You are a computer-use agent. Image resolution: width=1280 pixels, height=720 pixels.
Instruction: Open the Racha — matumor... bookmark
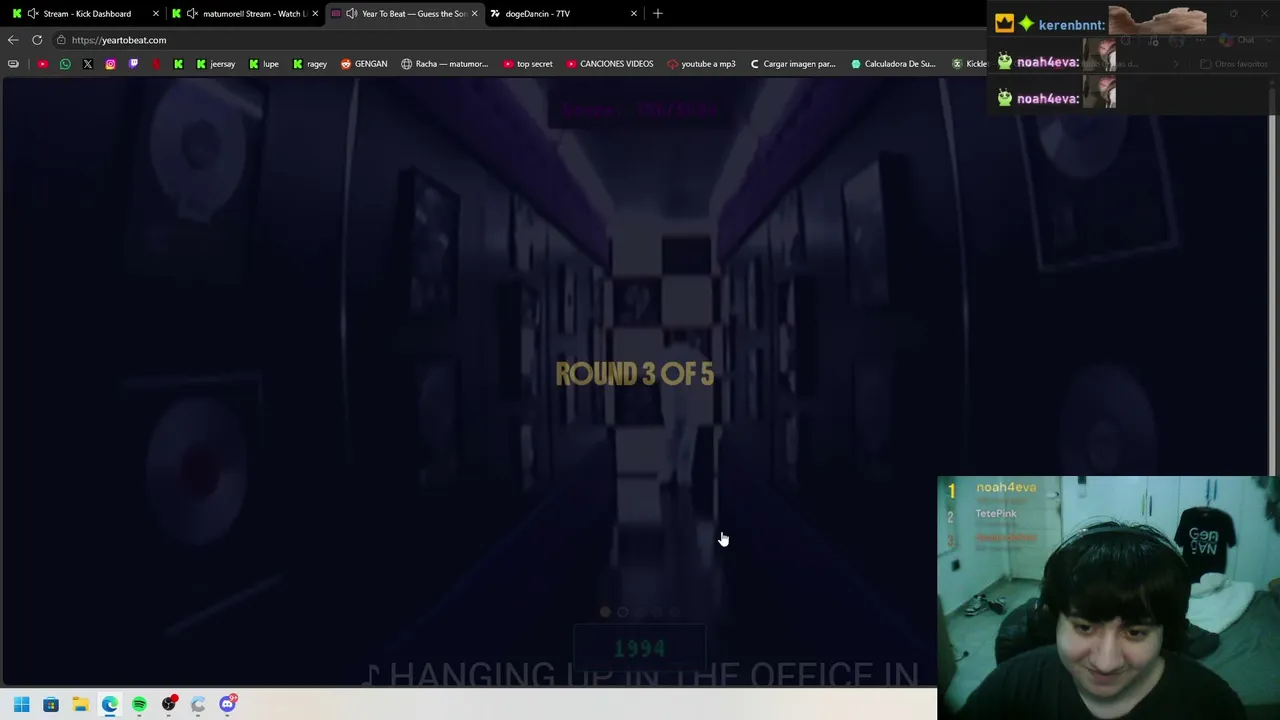(444, 64)
